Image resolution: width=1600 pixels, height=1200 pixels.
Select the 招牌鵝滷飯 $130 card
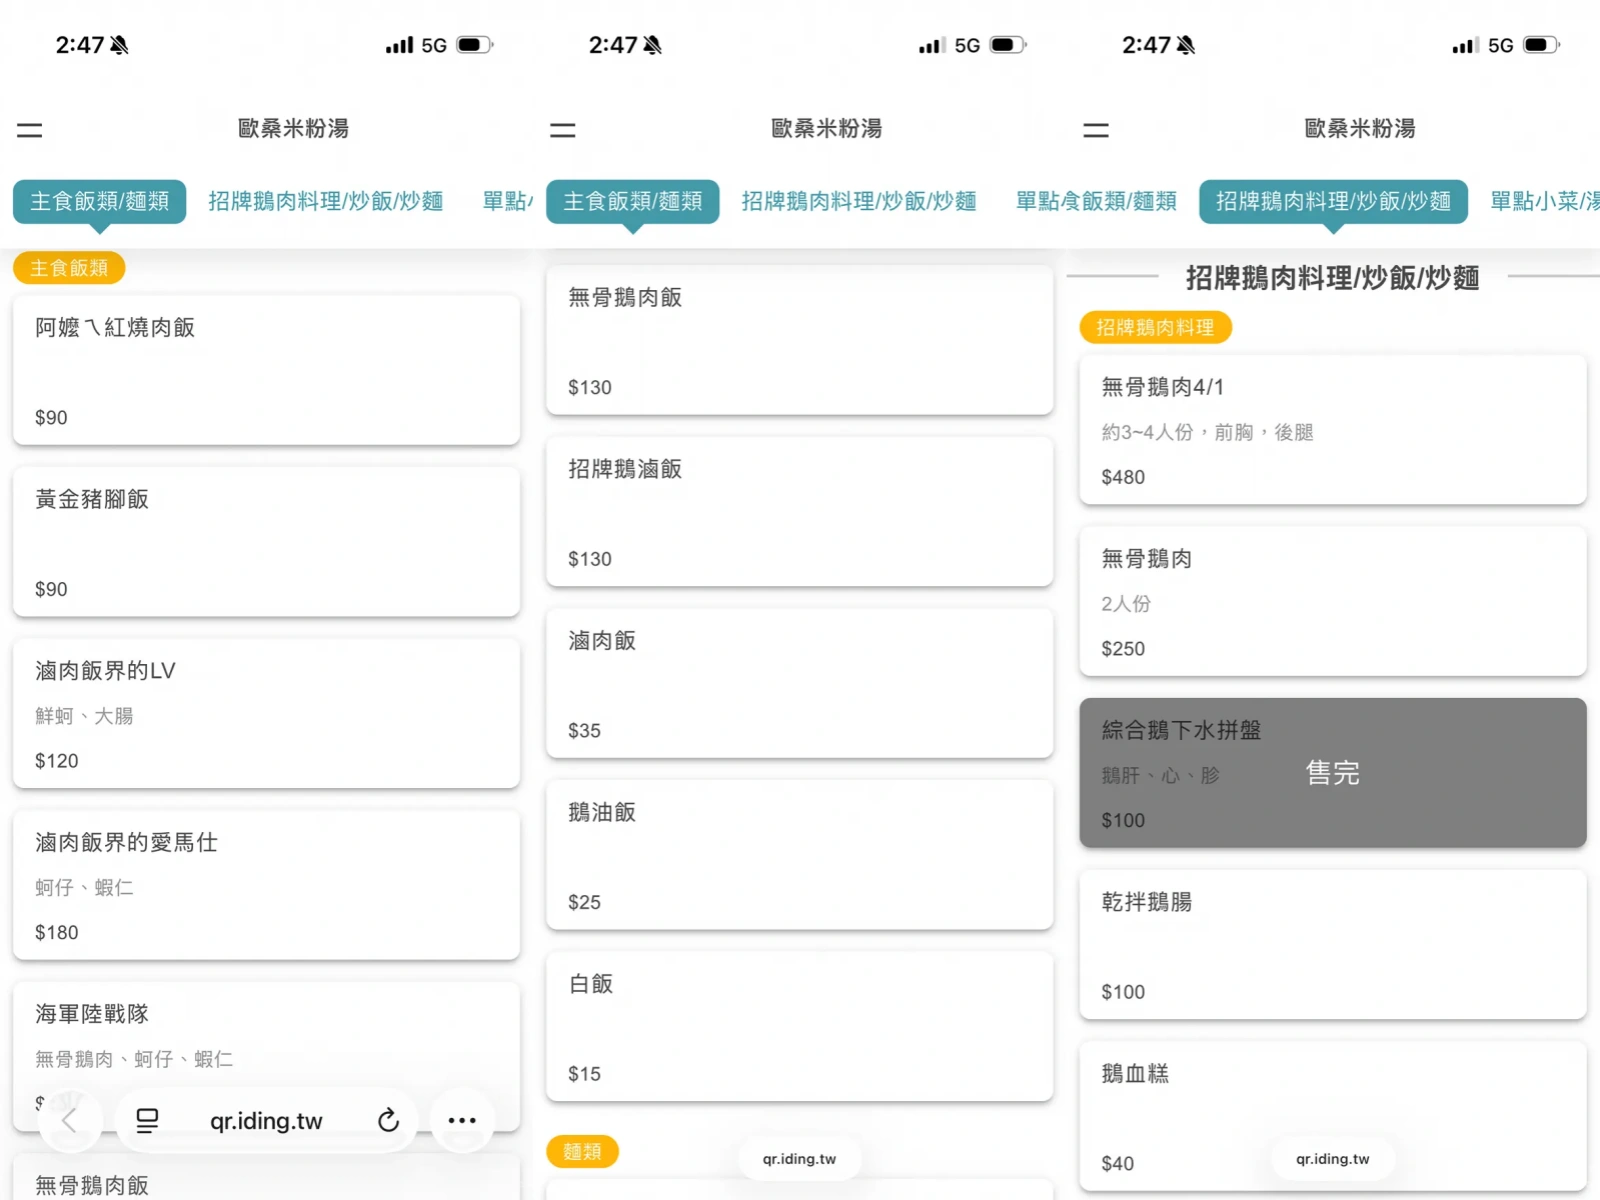tap(799, 512)
